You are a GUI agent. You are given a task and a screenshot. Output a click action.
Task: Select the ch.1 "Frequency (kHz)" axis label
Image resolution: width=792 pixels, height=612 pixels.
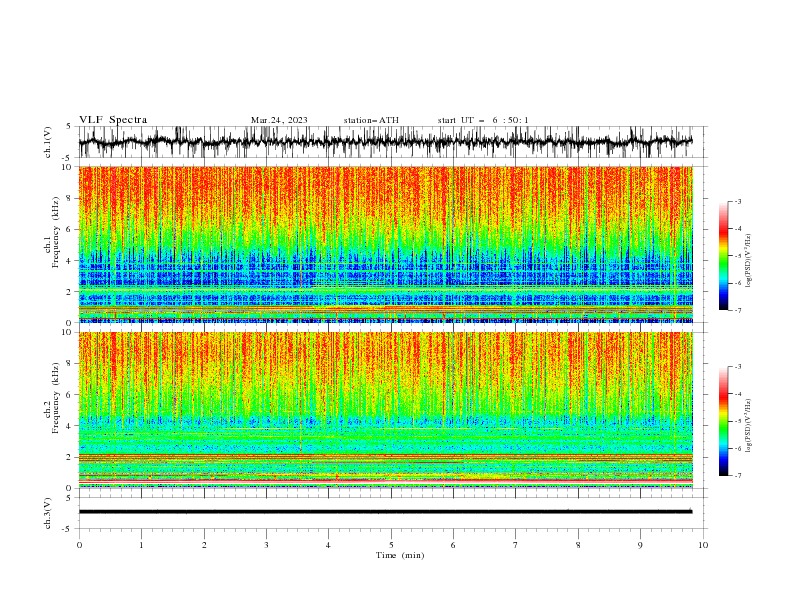(55, 233)
